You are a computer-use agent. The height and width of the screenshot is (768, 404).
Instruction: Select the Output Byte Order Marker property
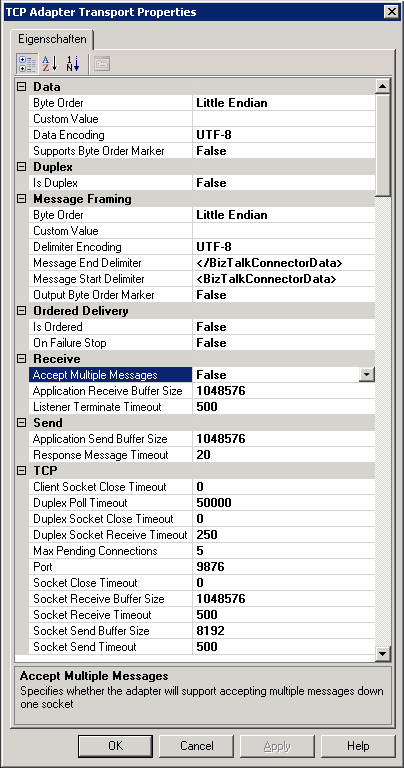click(x=111, y=295)
